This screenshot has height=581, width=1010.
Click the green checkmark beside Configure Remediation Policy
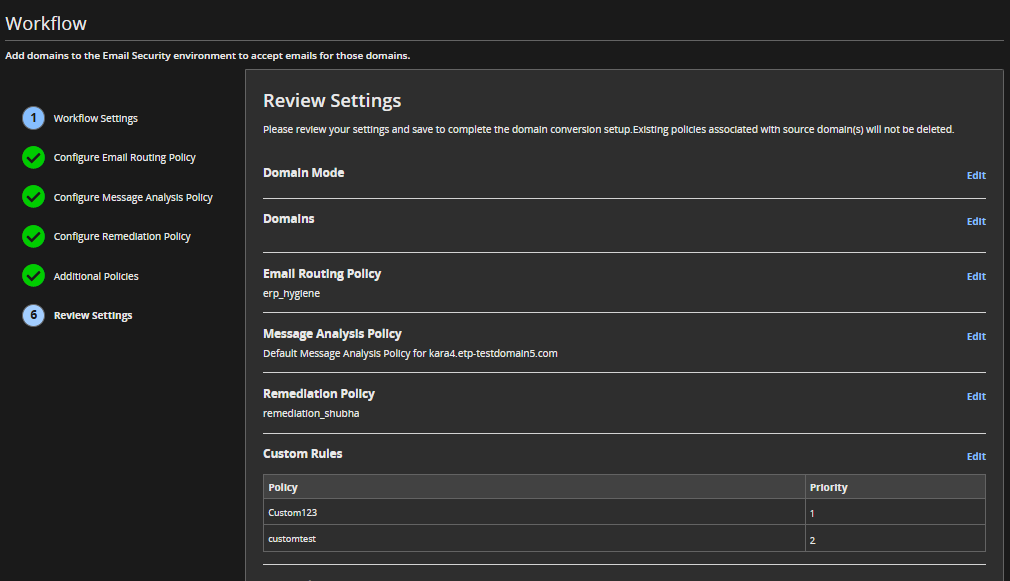(x=33, y=236)
